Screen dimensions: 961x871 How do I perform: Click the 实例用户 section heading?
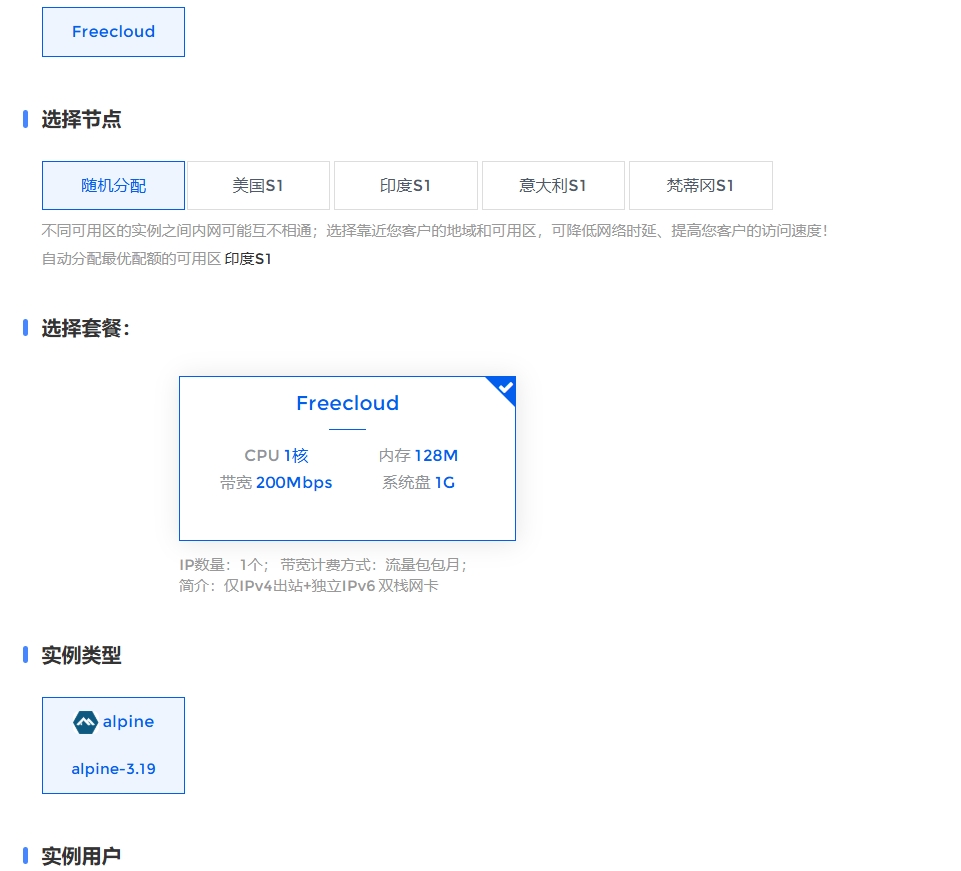tap(82, 856)
